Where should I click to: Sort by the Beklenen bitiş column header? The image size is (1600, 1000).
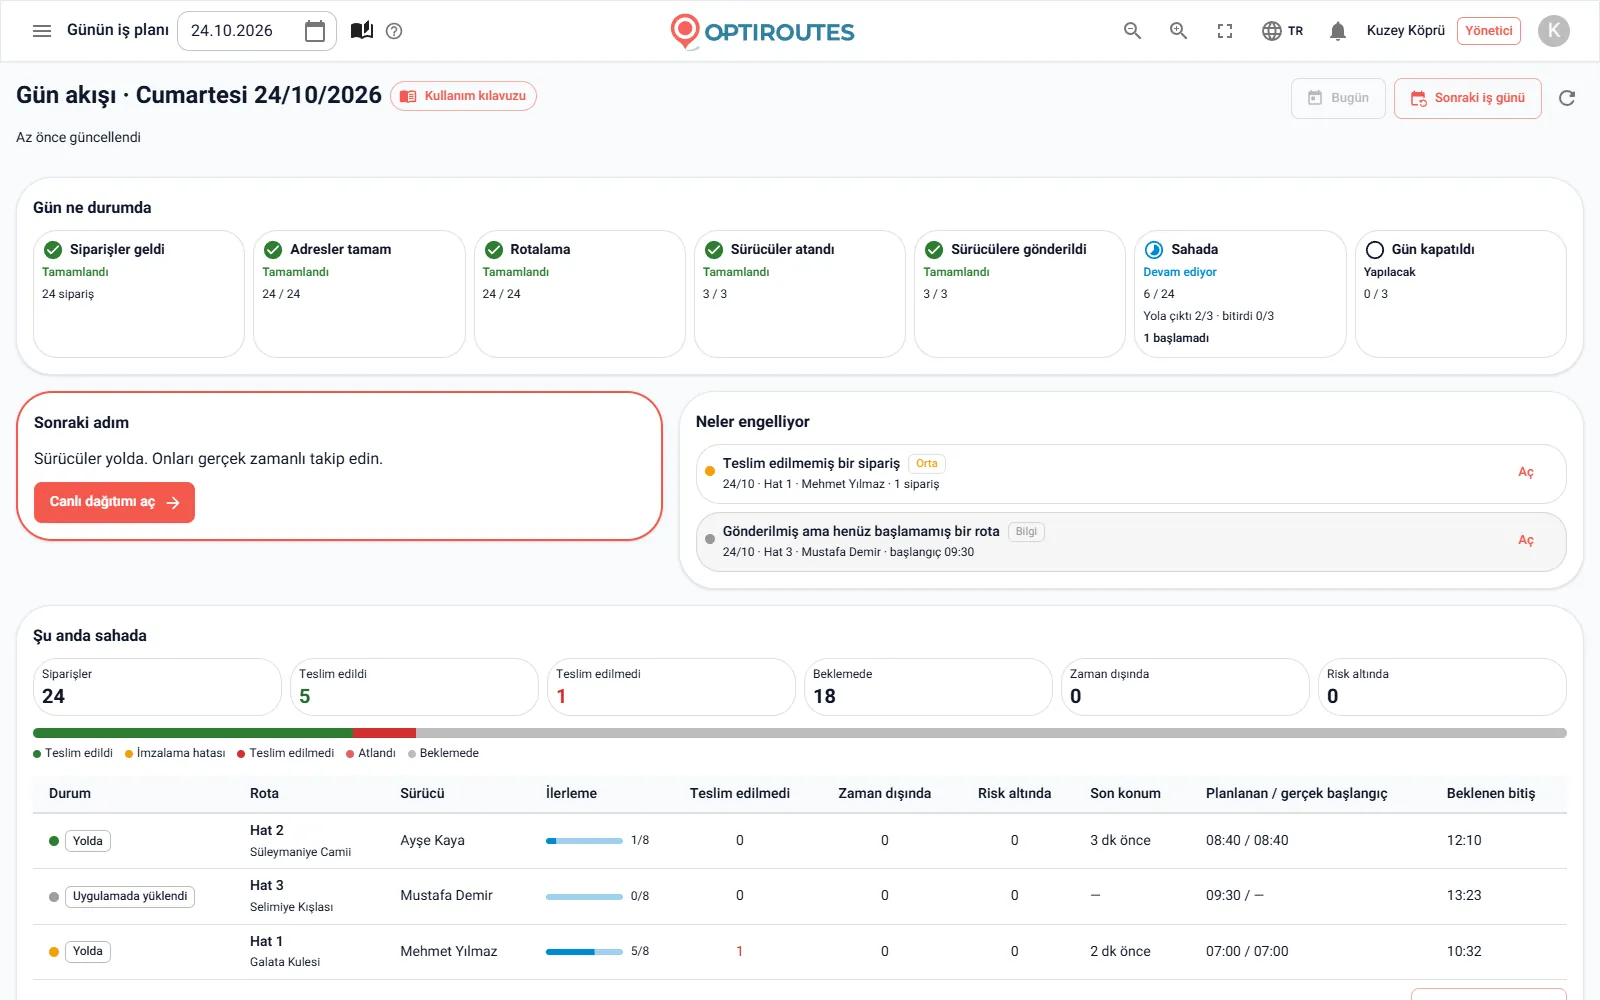point(1490,794)
